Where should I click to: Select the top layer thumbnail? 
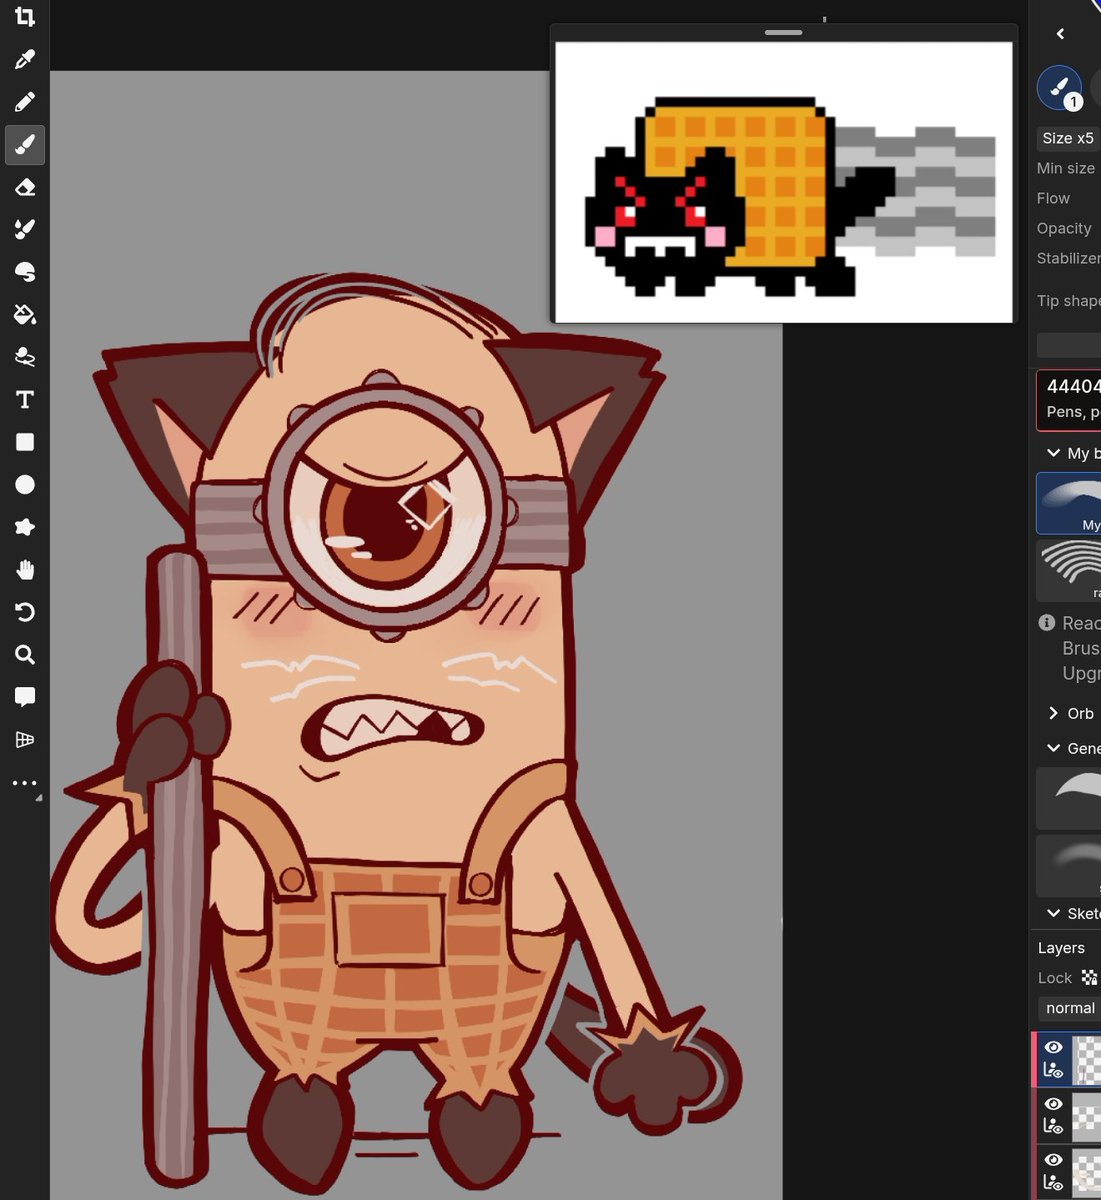click(1087, 1059)
